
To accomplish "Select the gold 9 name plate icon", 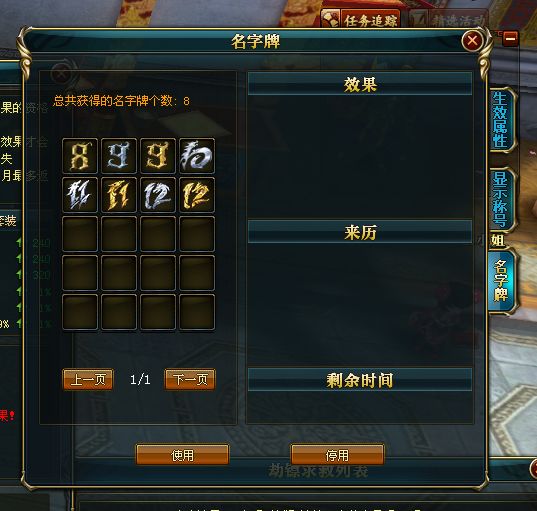I will [x=158, y=156].
